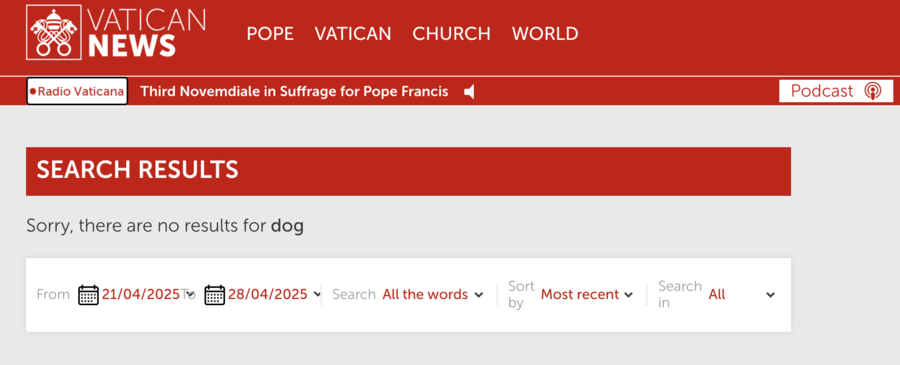Open the Vatican News logo home link
The width and height of the screenshot is (900, 365).
(115, 33)
